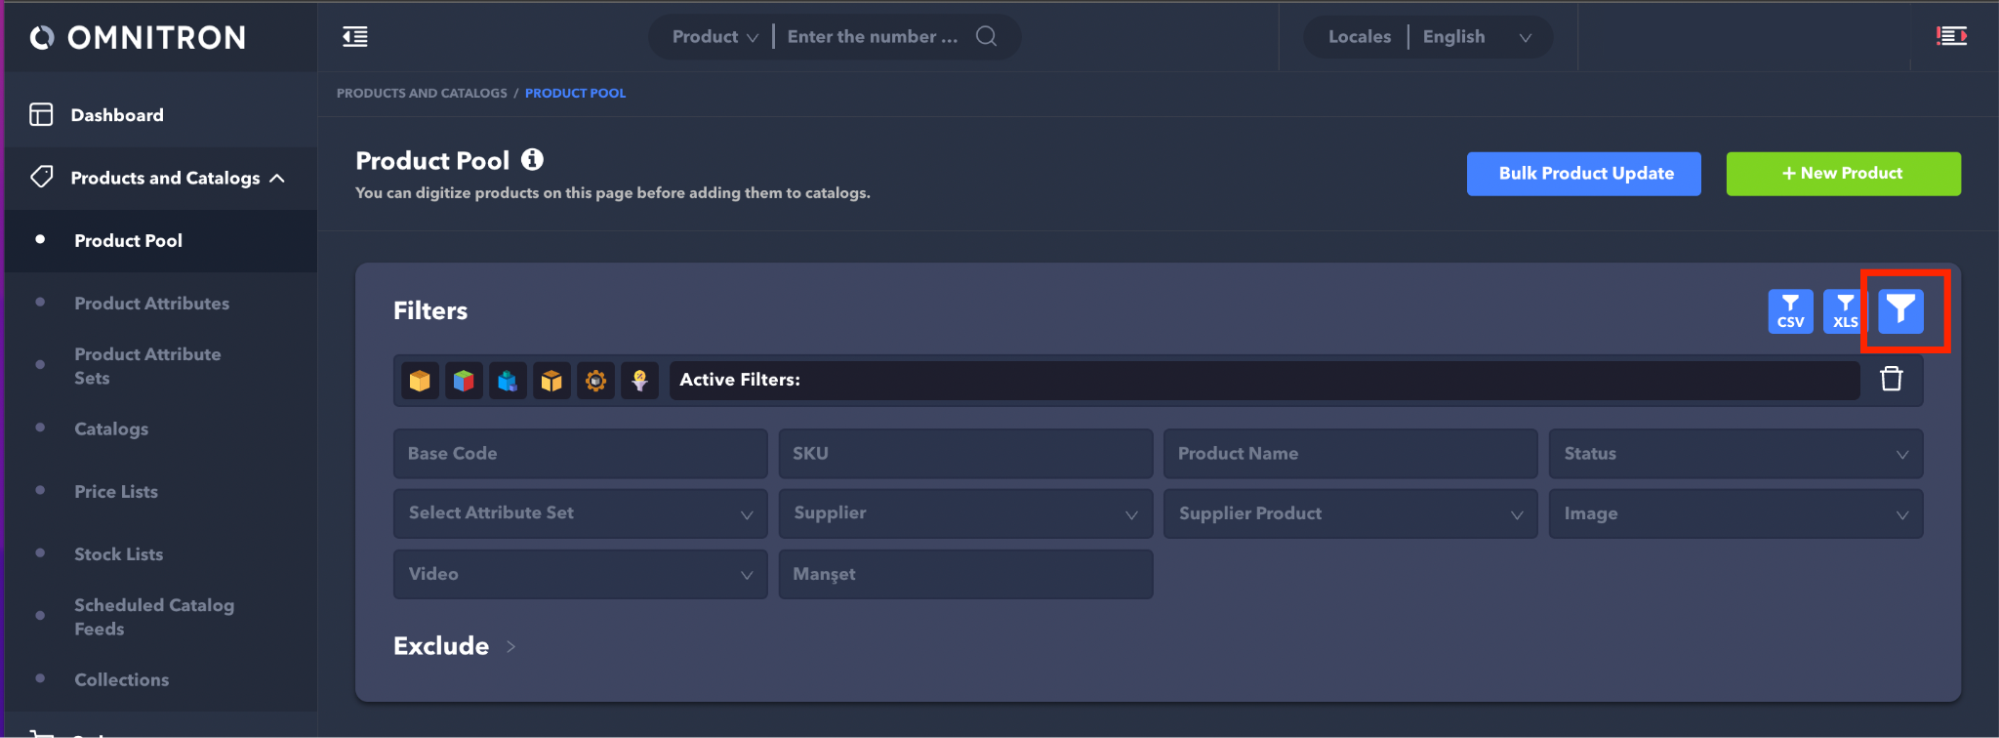
Task: Click the XLS filter icon
Action: click(1843, 311)
